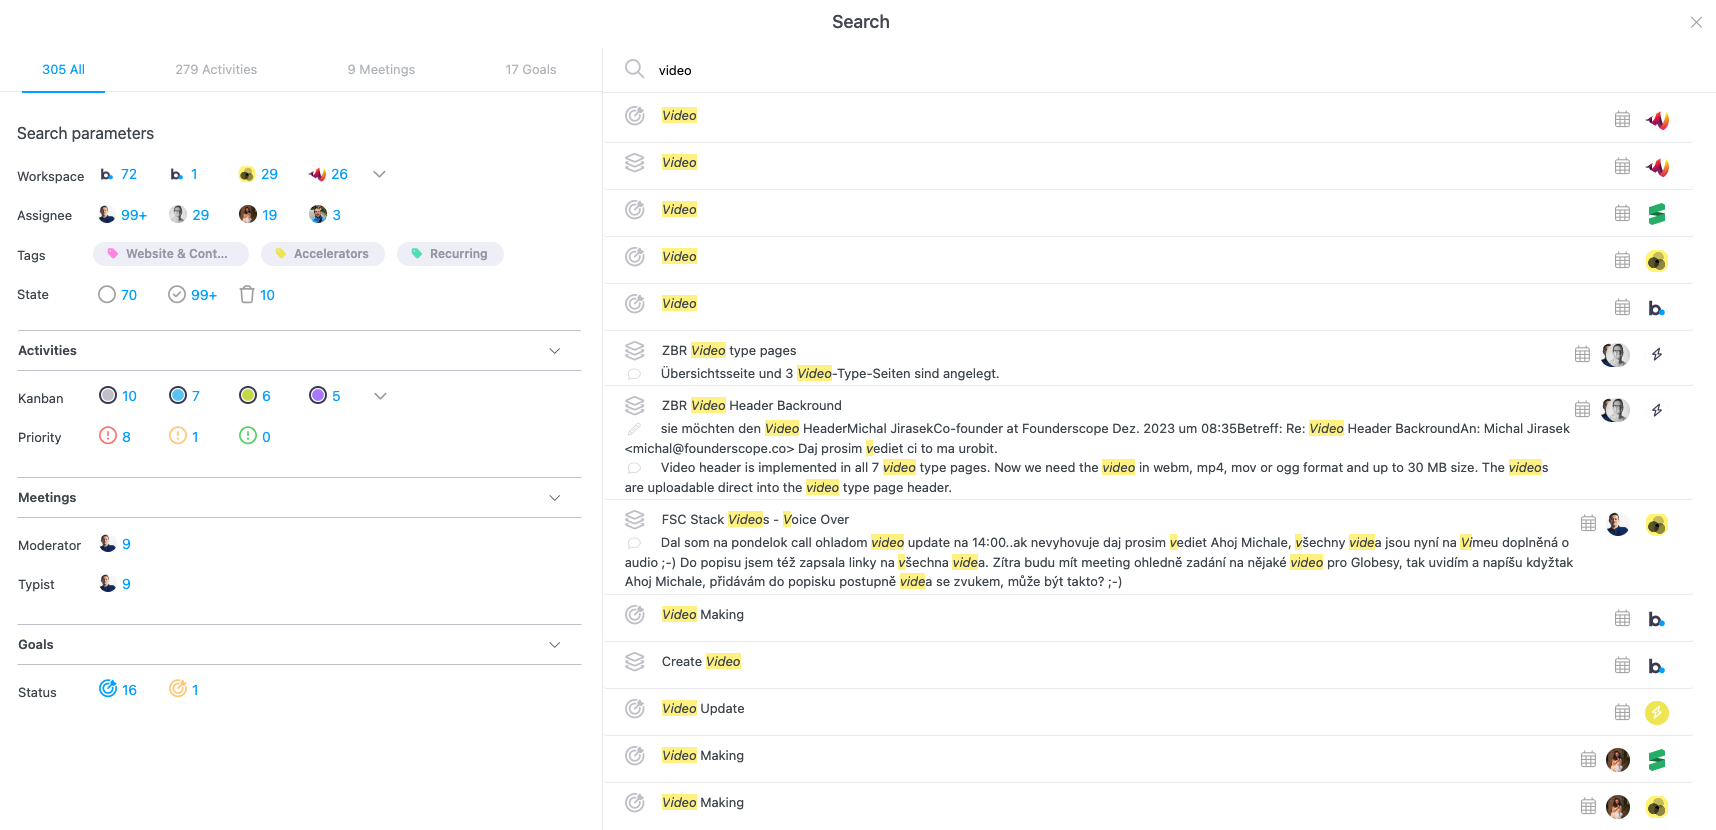Switch to the 279 Activities tab
Screen dimensions: 1716x830
pos(216,70)
